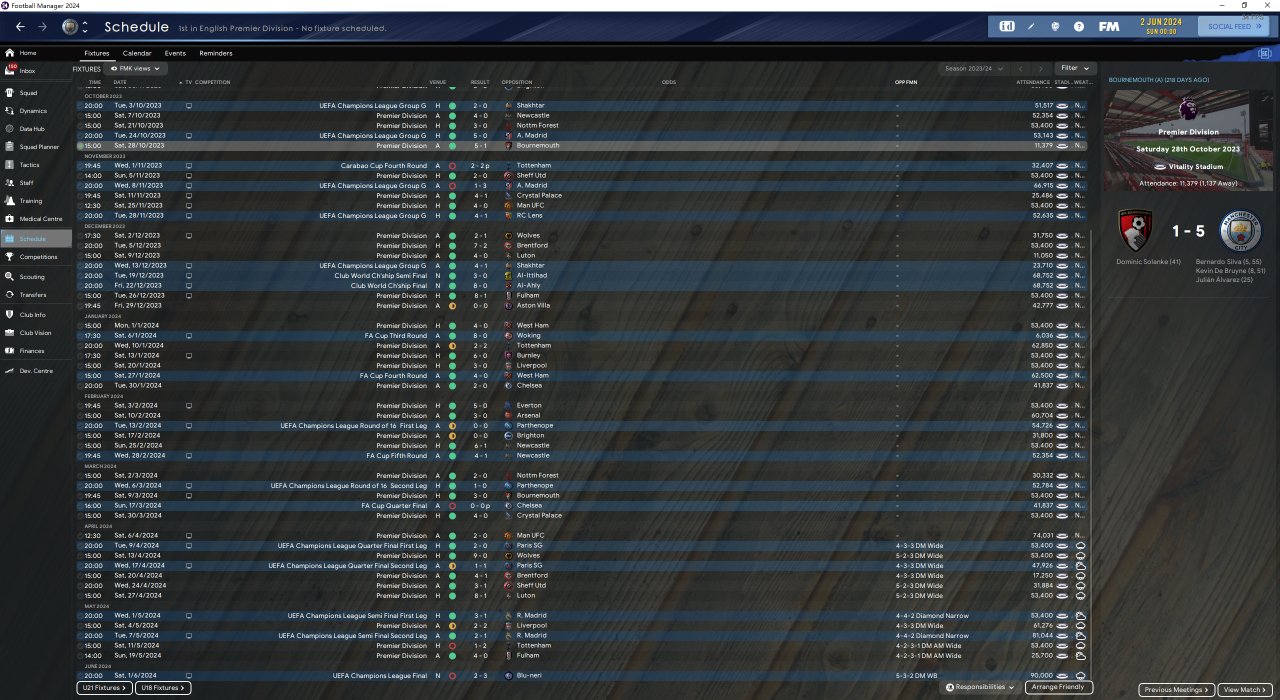Open the Season 2023/24 dropdown
Image resolution: width=1280 pixels, height=700 pixels.
click(972, 69)
